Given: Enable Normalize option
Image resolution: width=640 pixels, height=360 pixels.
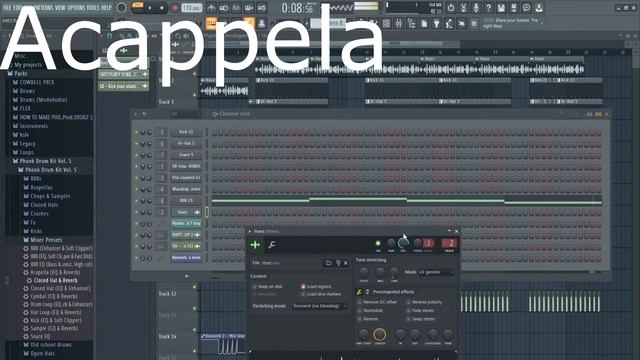Looking at the screenshot, I should 360,311.
